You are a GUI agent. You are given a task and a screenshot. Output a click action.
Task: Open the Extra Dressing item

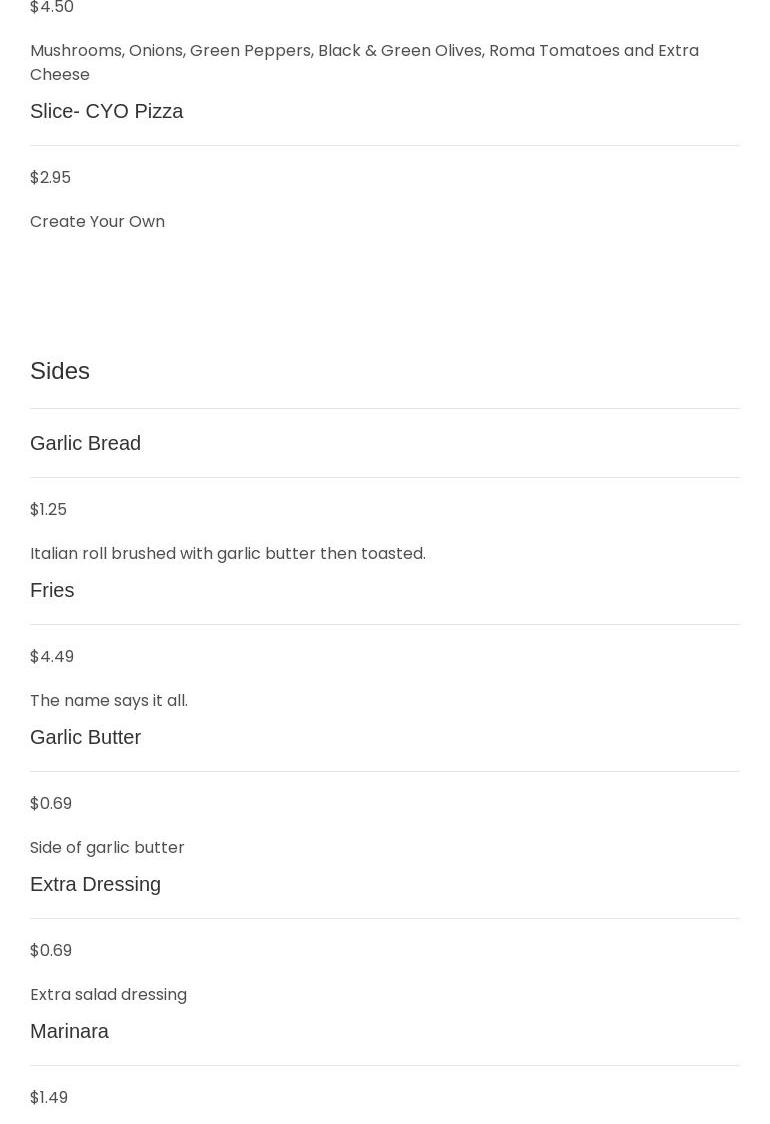[95, 884]
